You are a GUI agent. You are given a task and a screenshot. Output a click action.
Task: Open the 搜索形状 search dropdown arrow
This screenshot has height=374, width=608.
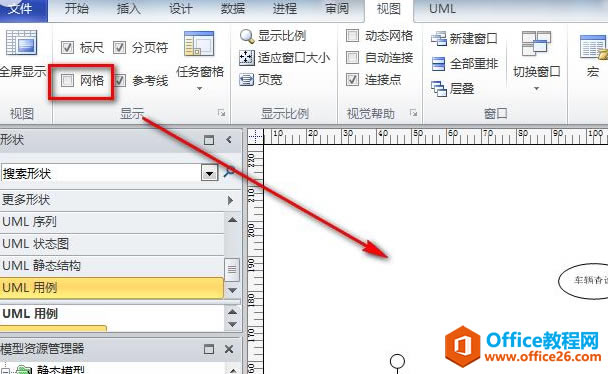(x=209, y=173)
